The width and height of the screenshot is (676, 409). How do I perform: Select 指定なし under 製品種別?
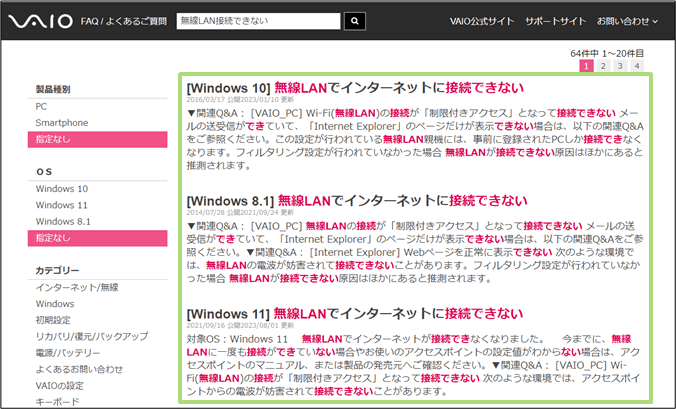[x=97, y=140]
